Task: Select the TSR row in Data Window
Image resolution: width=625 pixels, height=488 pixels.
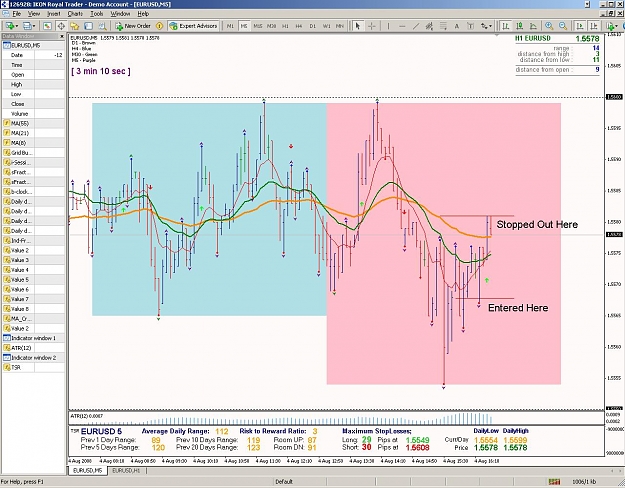Action: coord(33,368)
